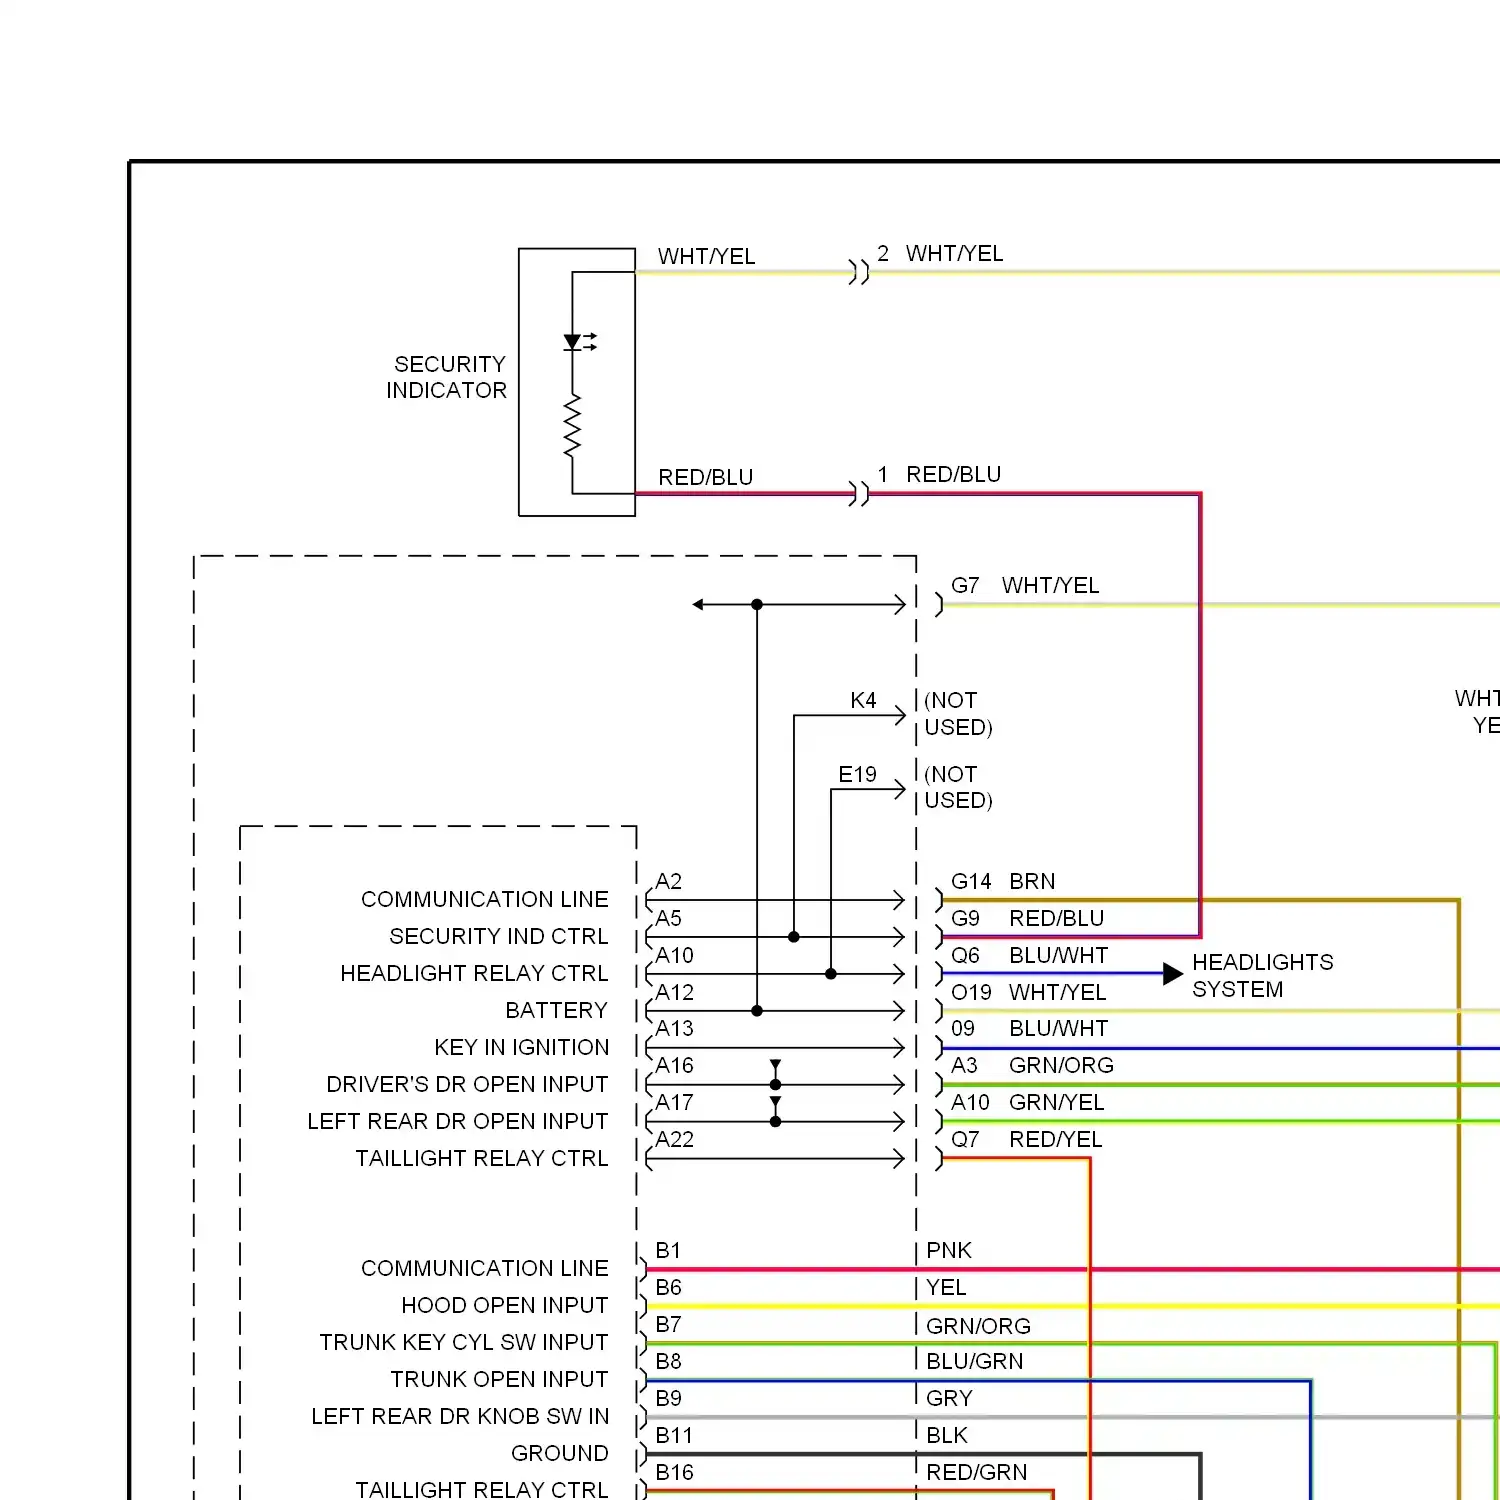
Task: Select the LEFT REAR DR OPEN INPUT label
Action: (457, 1121)
